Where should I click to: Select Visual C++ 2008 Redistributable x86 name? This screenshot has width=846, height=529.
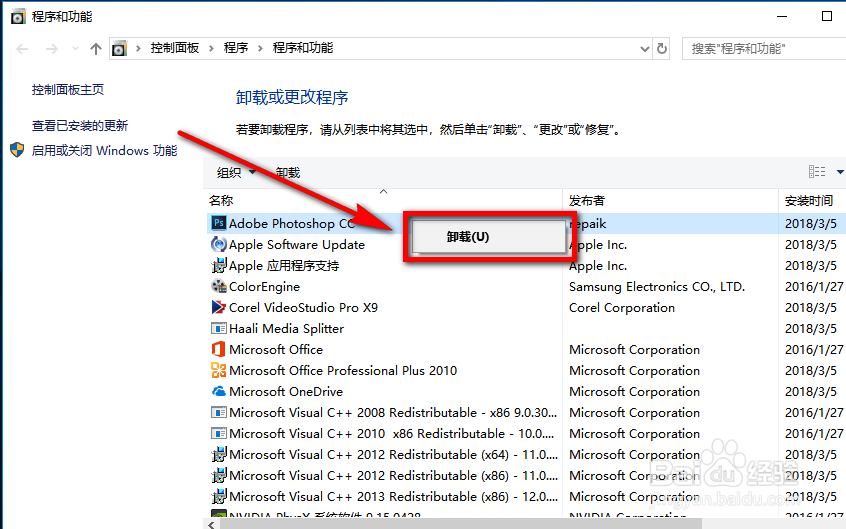pos(393,412)
